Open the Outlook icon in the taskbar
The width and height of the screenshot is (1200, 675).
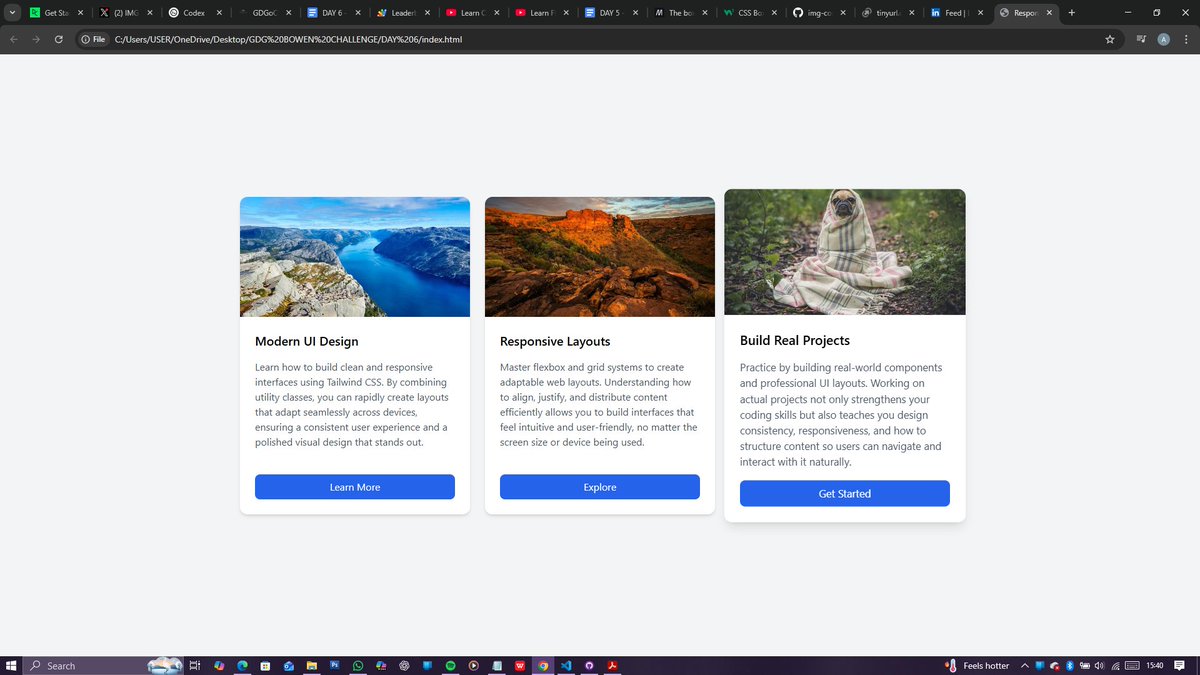pos(288,665)
